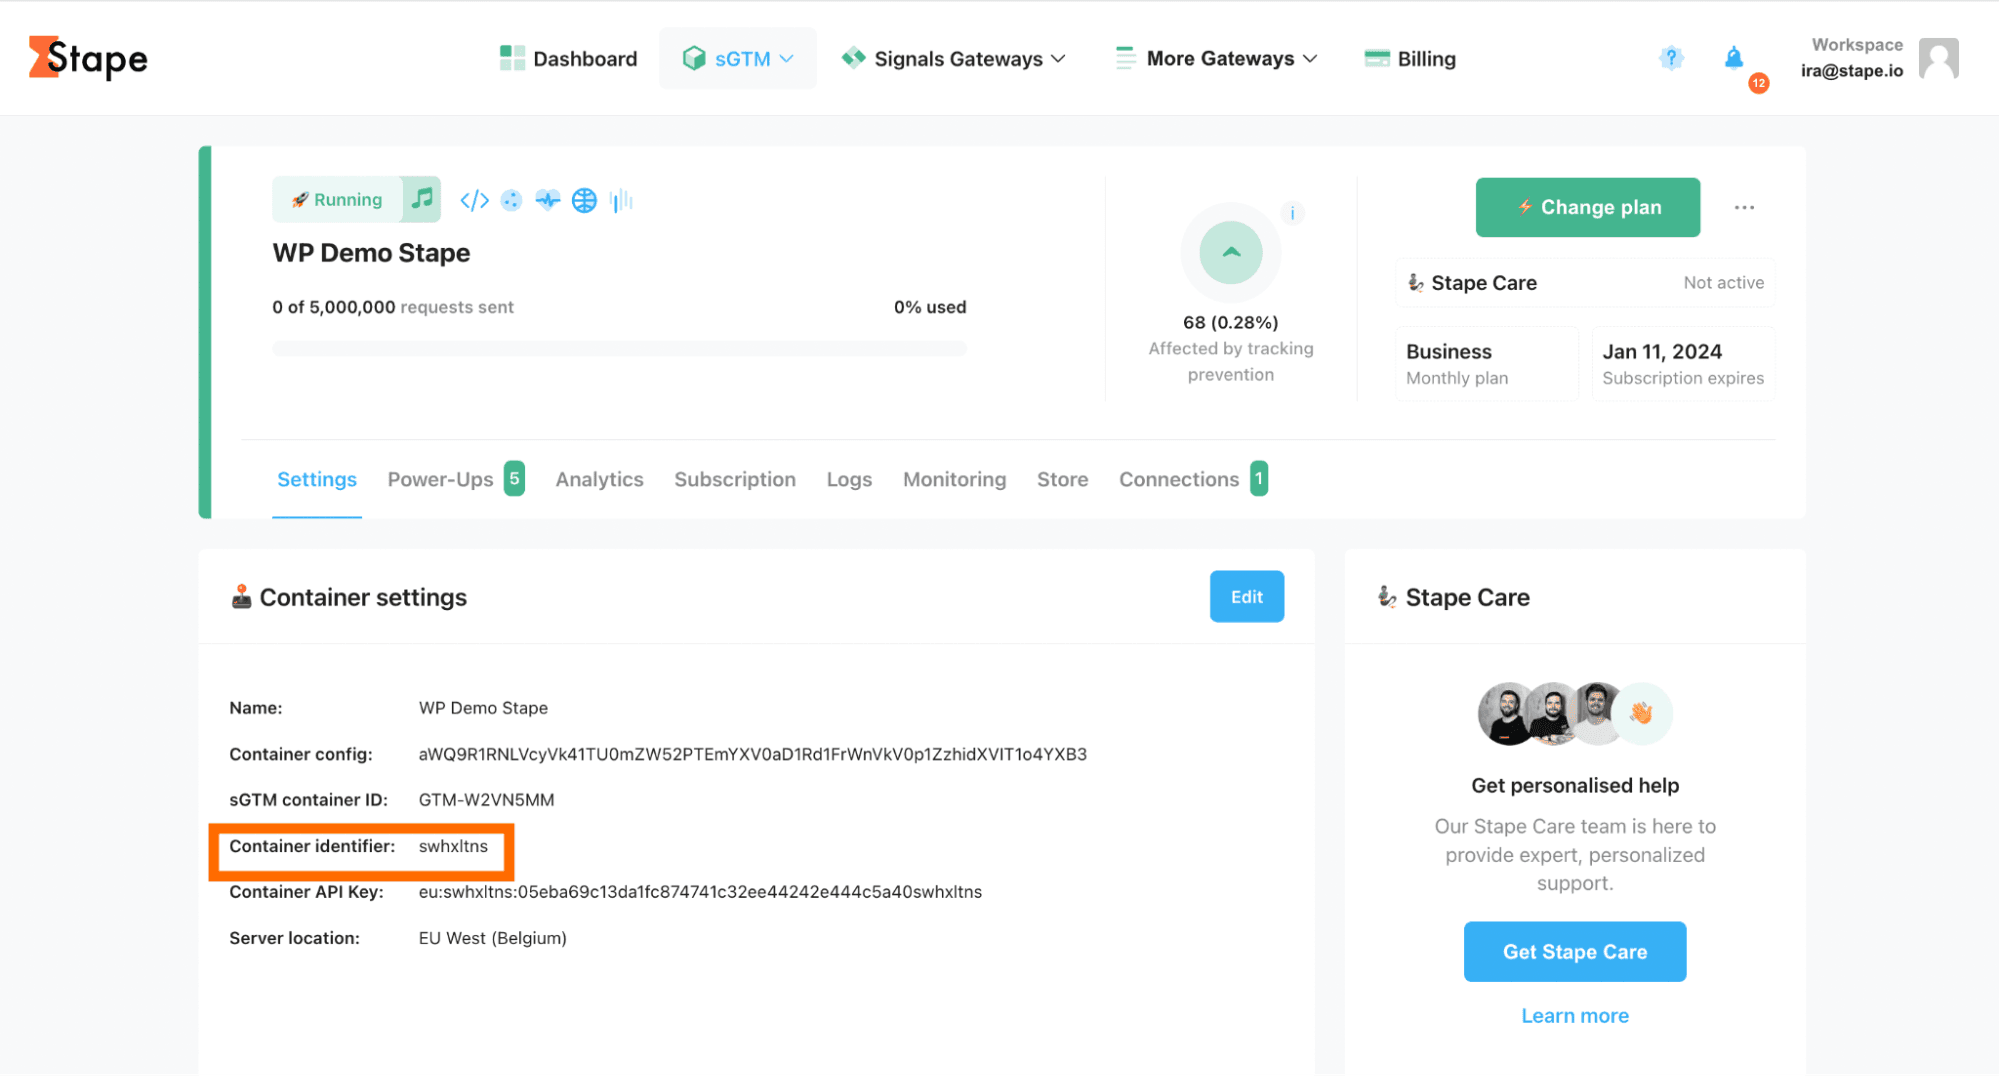Click the 0% used label
The image size is (1999, 1076).
930,307
